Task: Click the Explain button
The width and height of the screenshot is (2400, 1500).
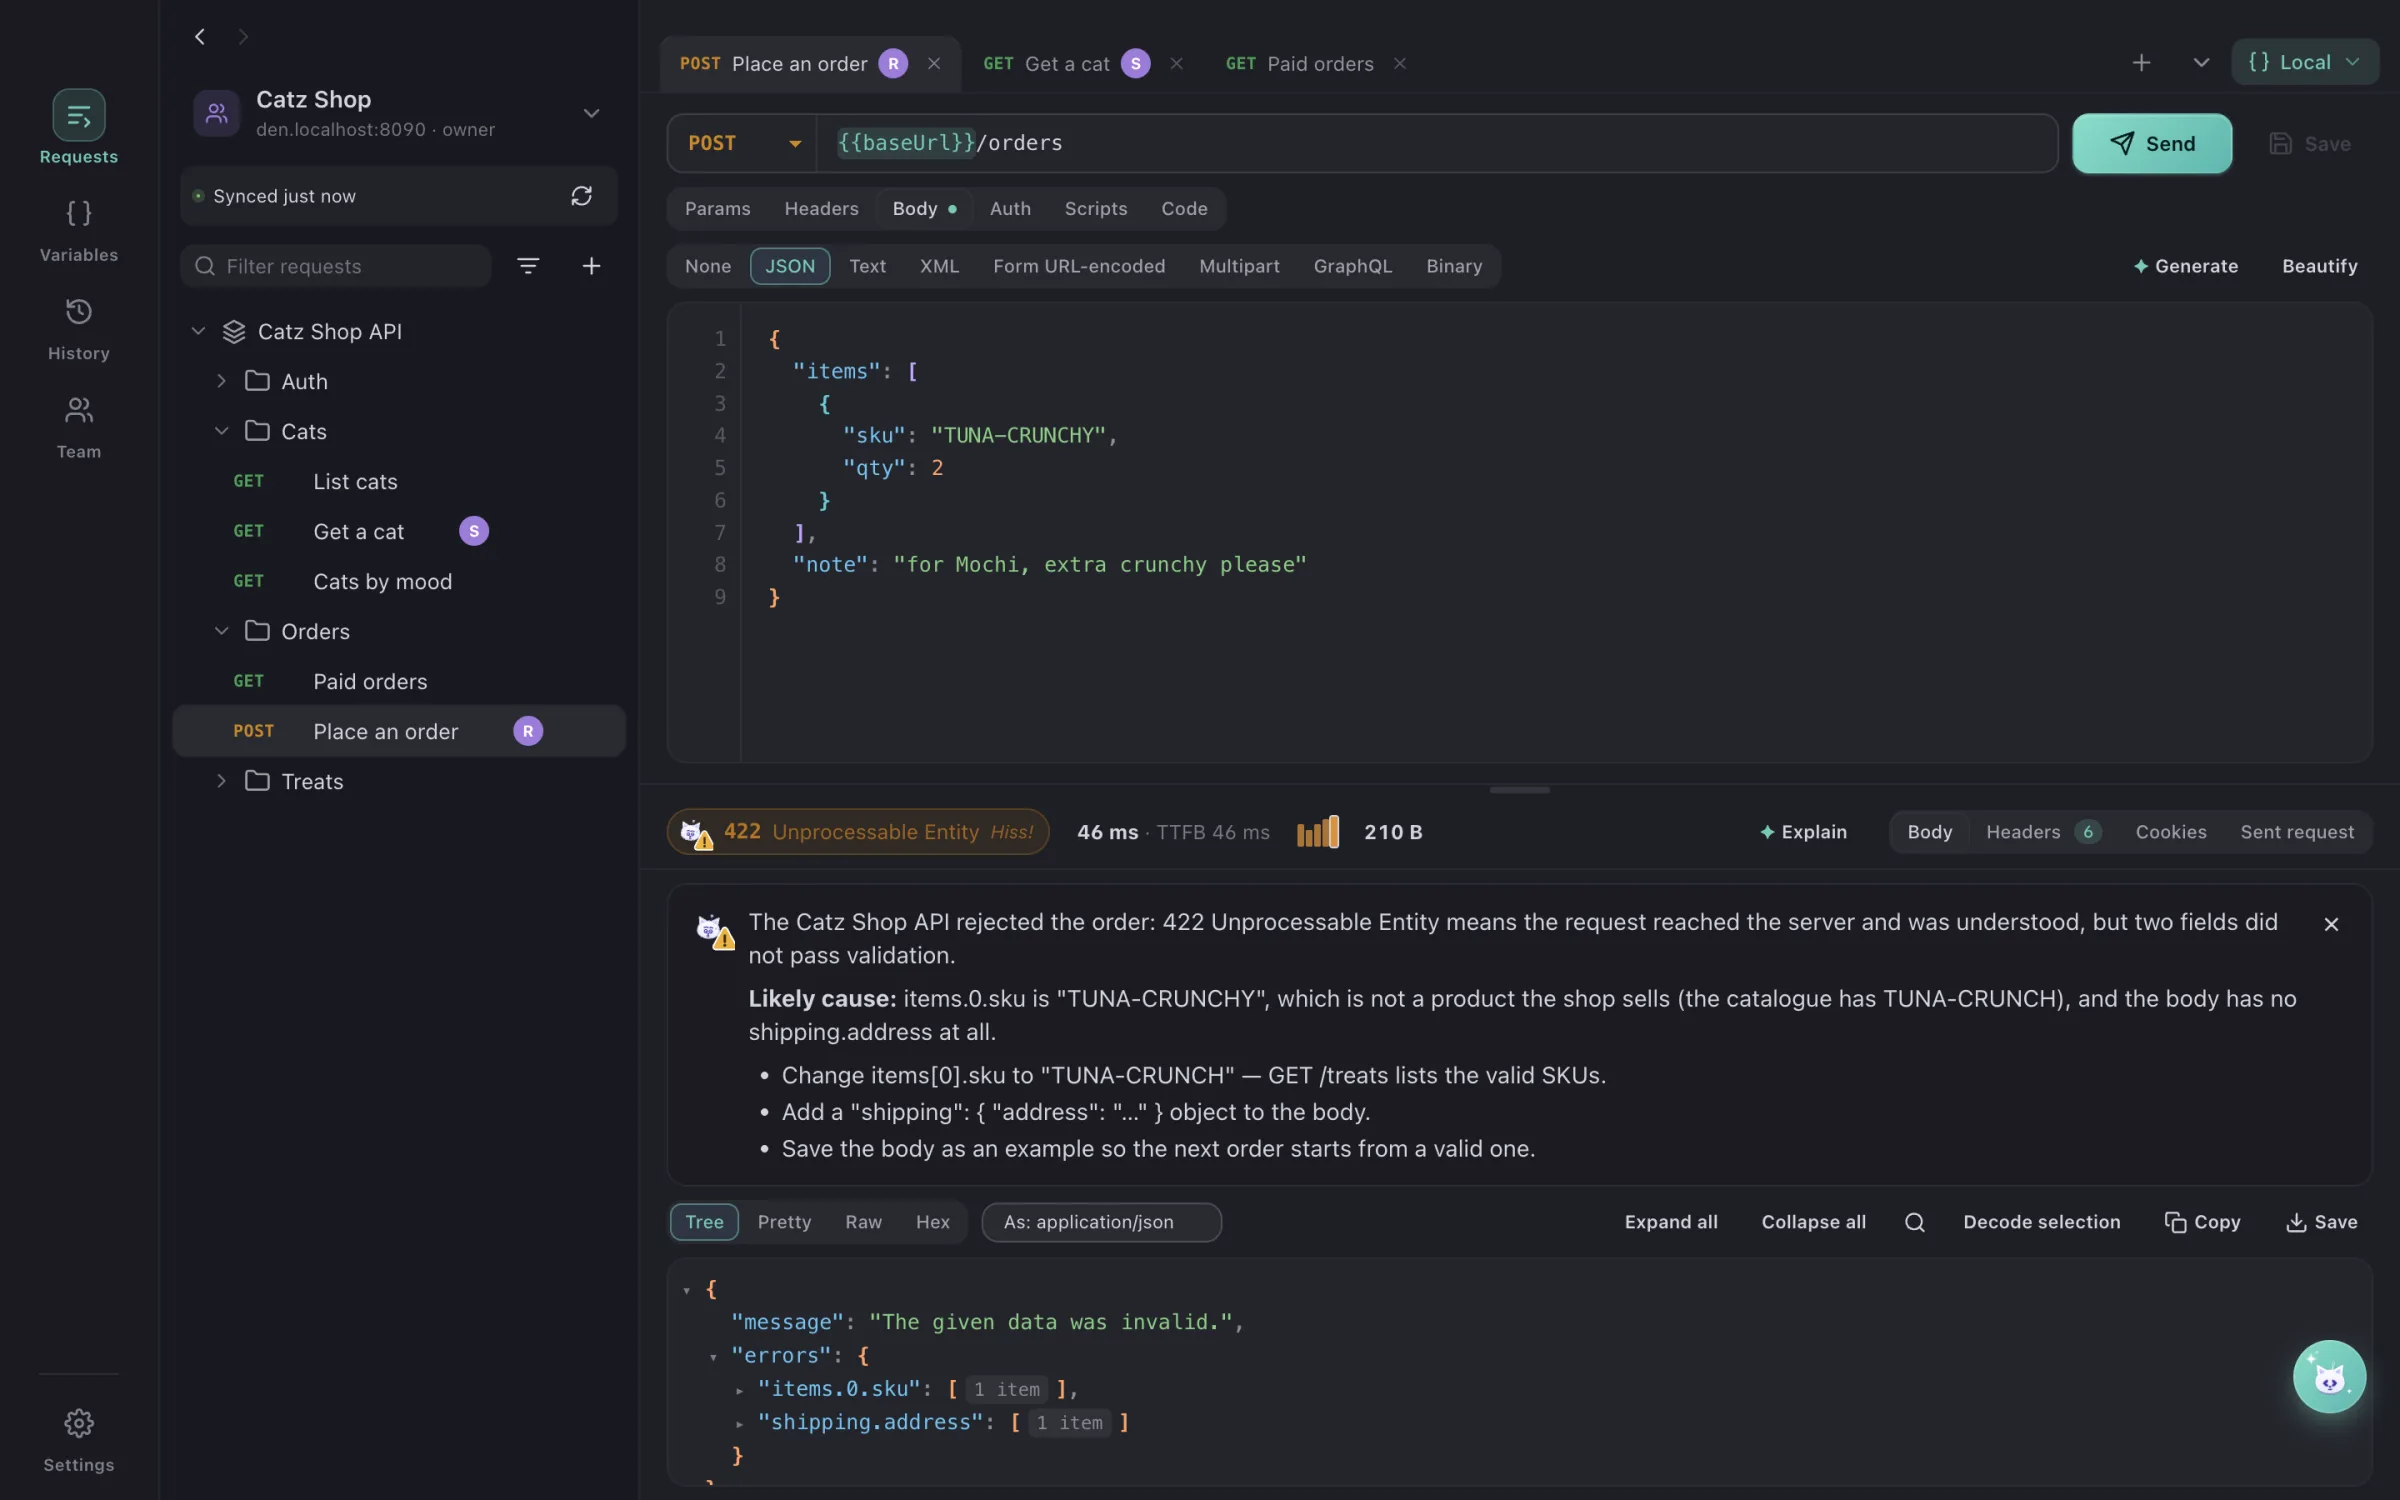Action: [x=1803, y=832]
